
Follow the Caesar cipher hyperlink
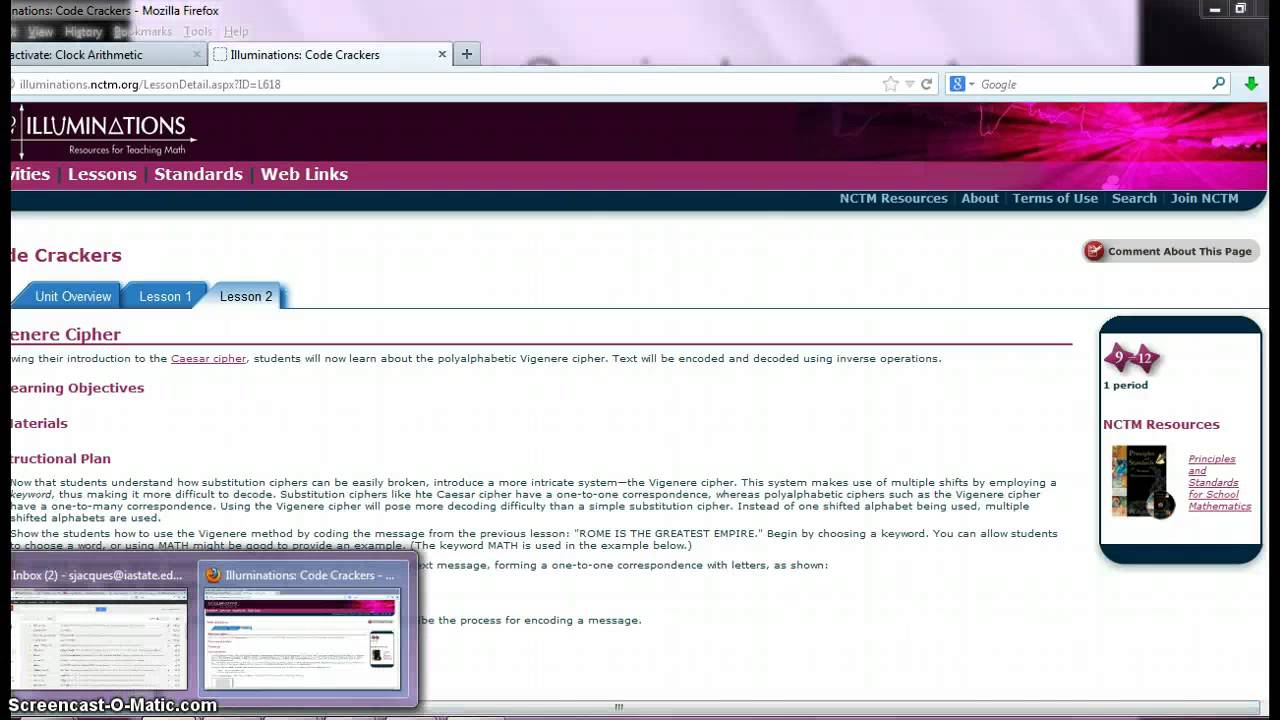[x=208, y=359]
